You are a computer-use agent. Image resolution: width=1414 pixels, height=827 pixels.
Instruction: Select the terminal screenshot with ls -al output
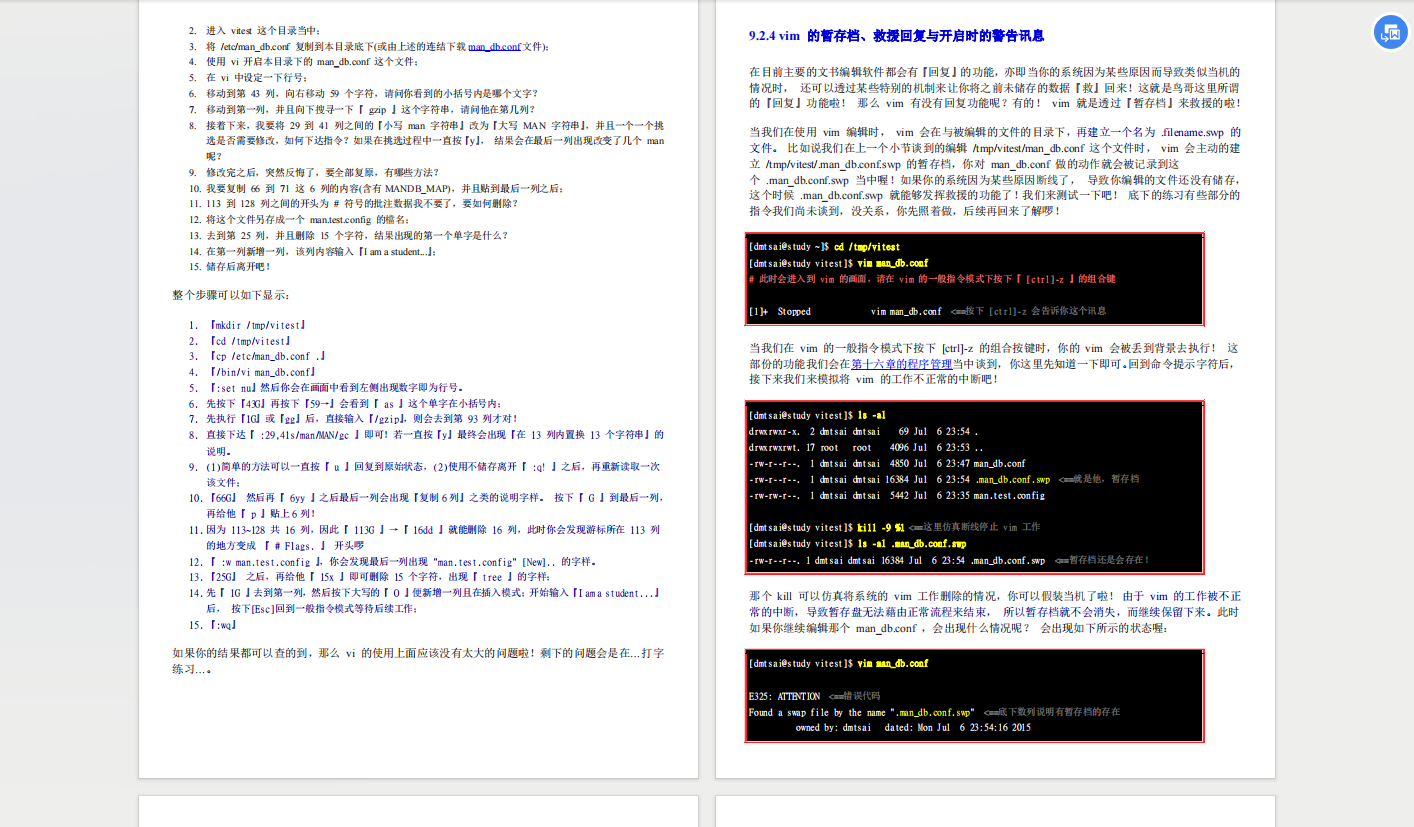(x=973, y=489)
